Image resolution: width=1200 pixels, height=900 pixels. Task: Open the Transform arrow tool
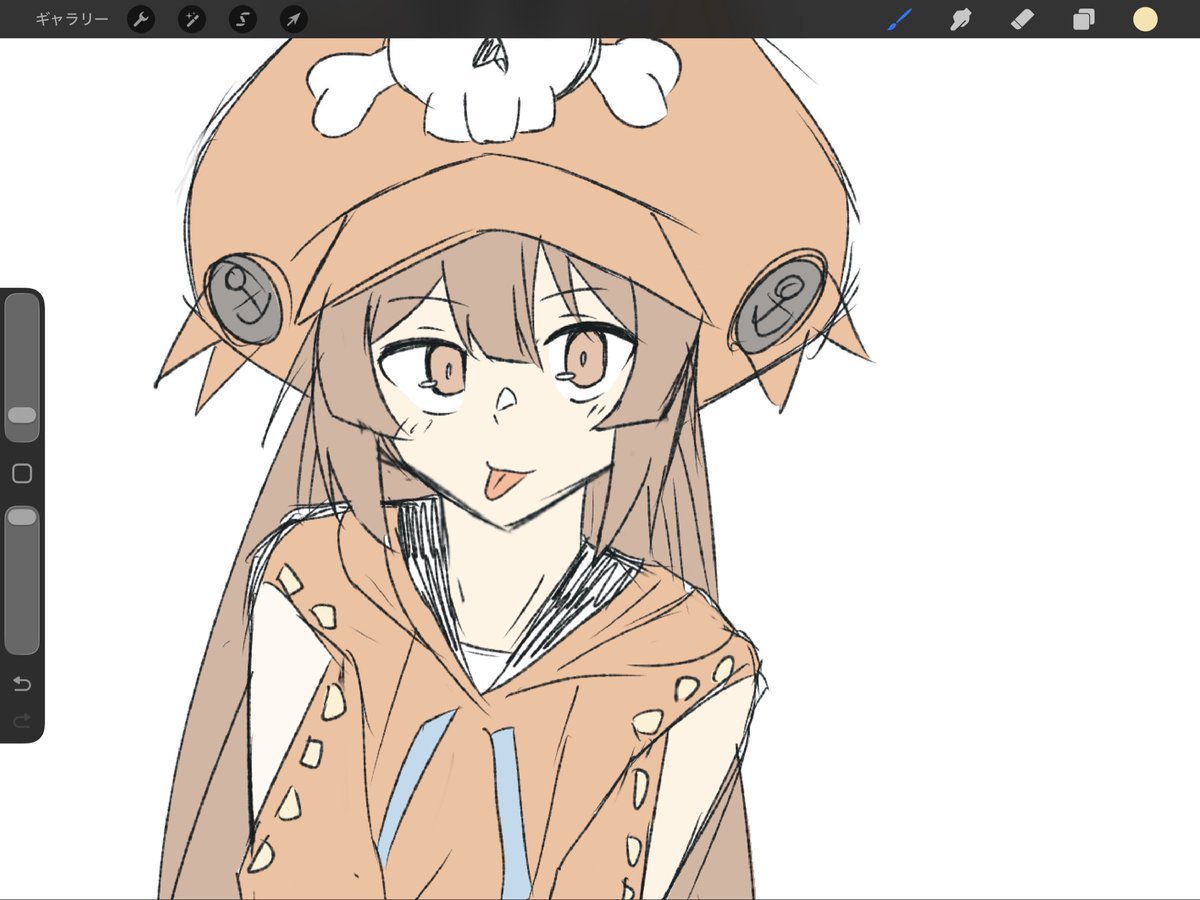[x=292, y=19]
